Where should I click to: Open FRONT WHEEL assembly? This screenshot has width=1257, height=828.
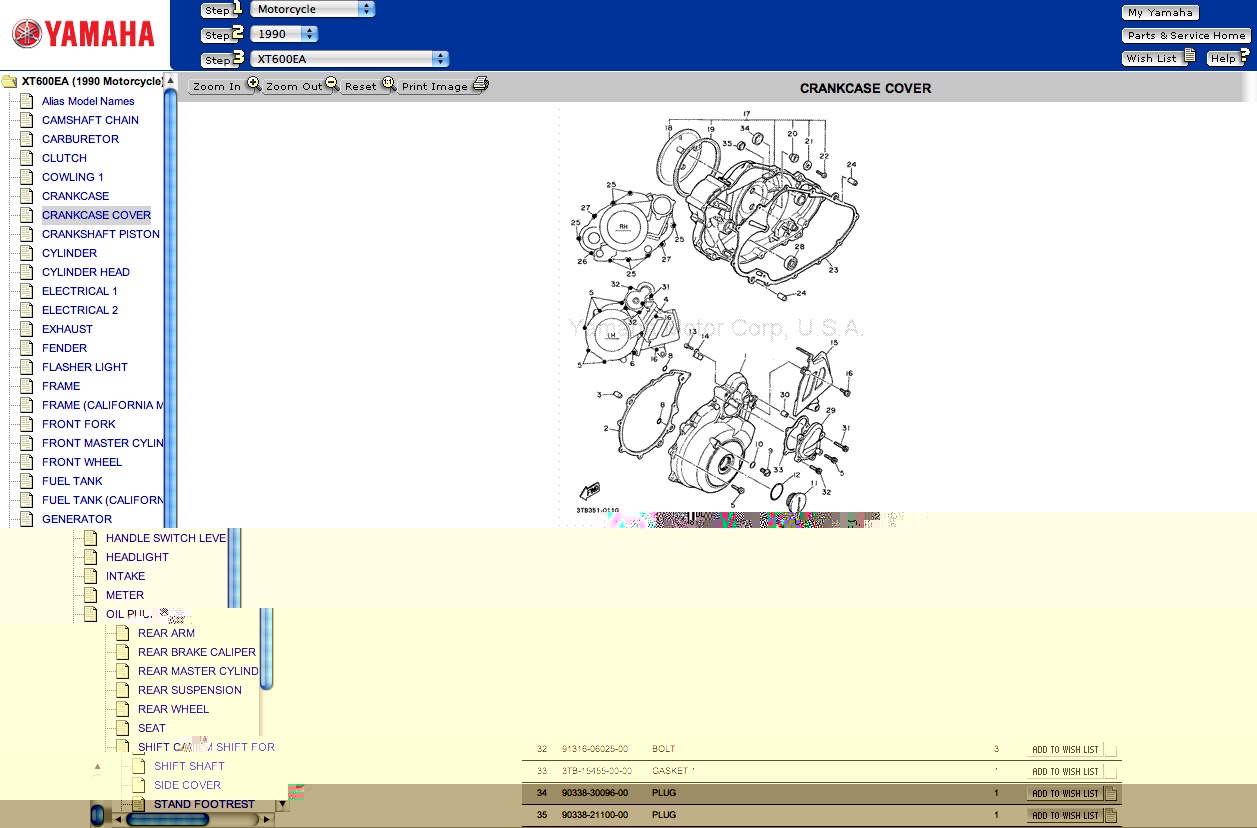(82, 462)
